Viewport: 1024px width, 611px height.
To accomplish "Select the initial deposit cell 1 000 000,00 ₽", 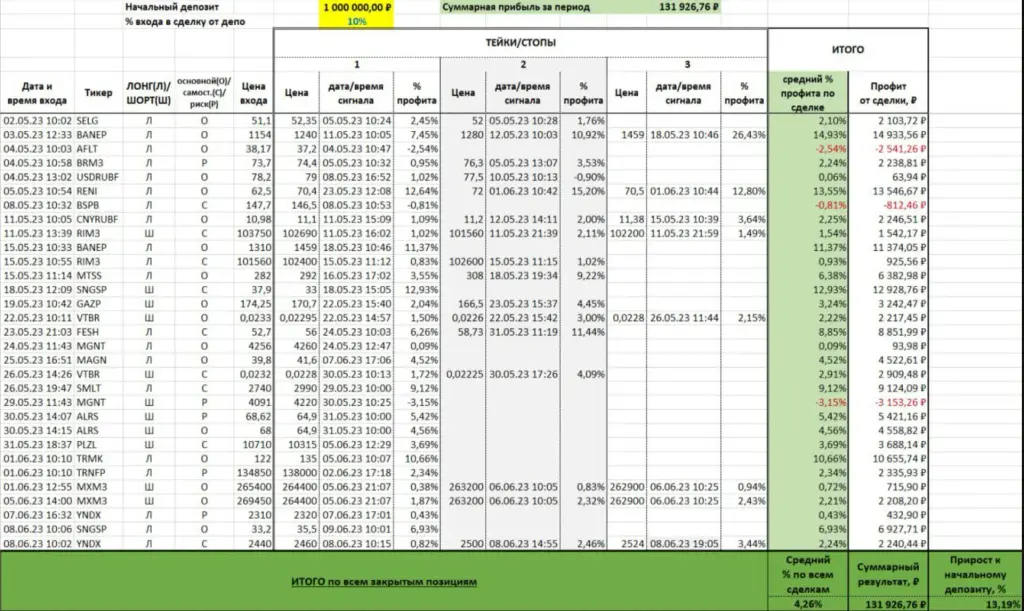I will [356, 7].
